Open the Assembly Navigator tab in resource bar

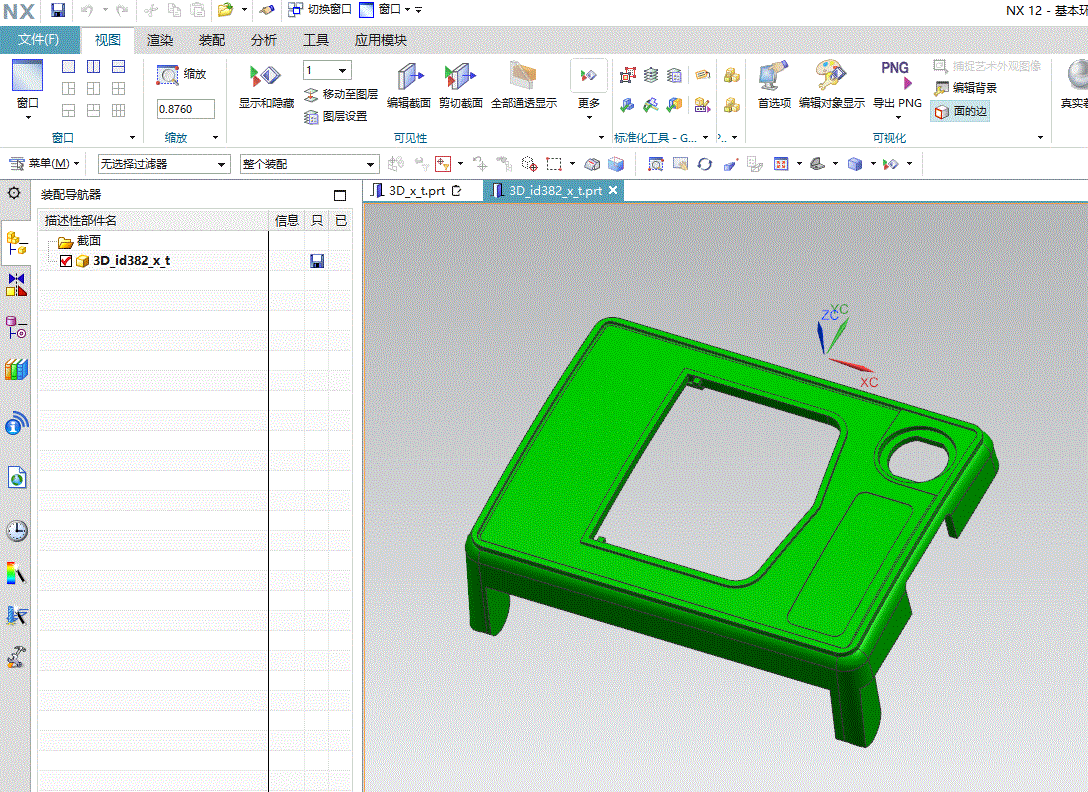point(16,244)
